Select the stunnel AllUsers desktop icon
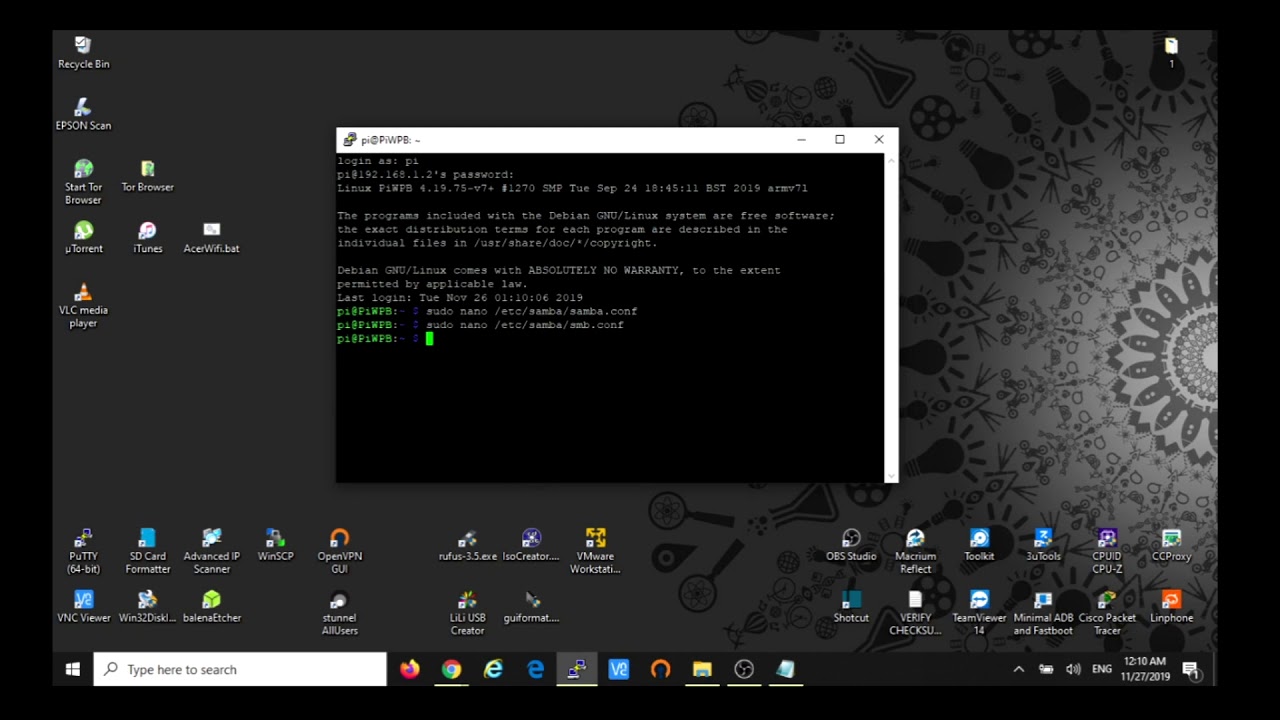Screen dimensions: 1280x720 click(339, 613)
